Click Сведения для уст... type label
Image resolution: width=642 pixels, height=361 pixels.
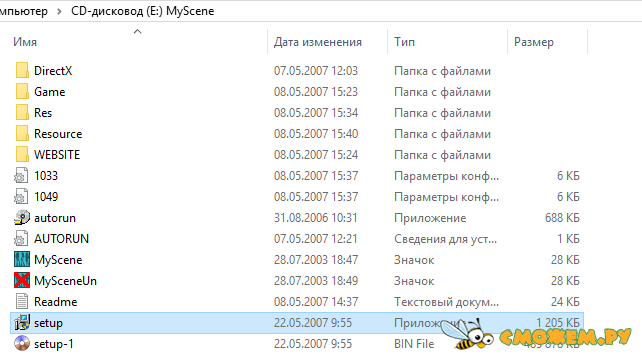[445, 239]
